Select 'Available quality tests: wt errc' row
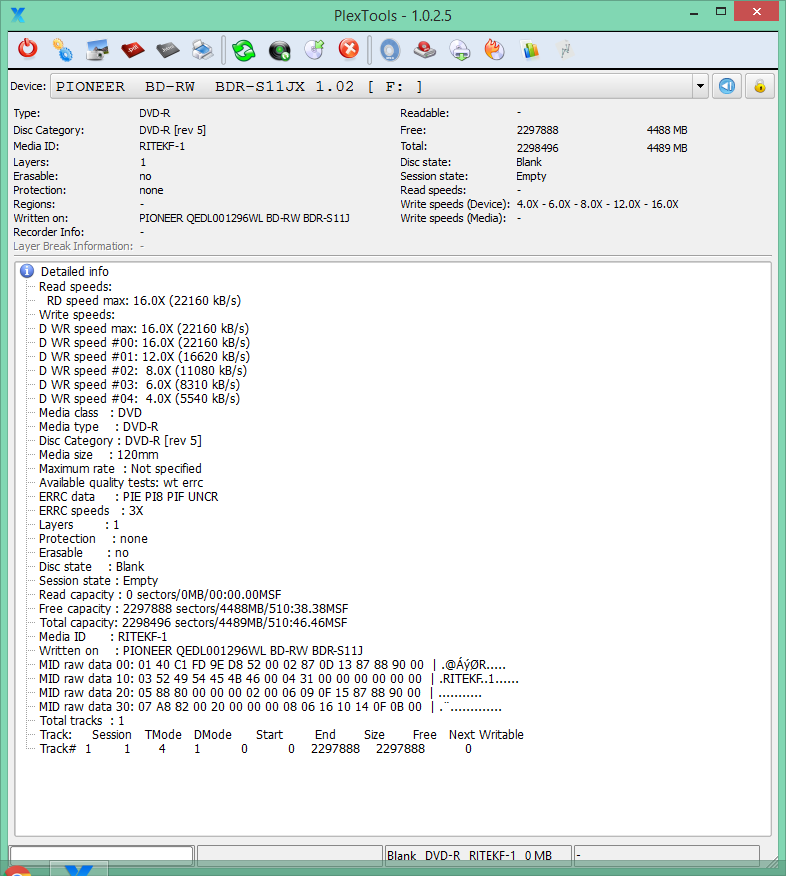 point(121,483)
